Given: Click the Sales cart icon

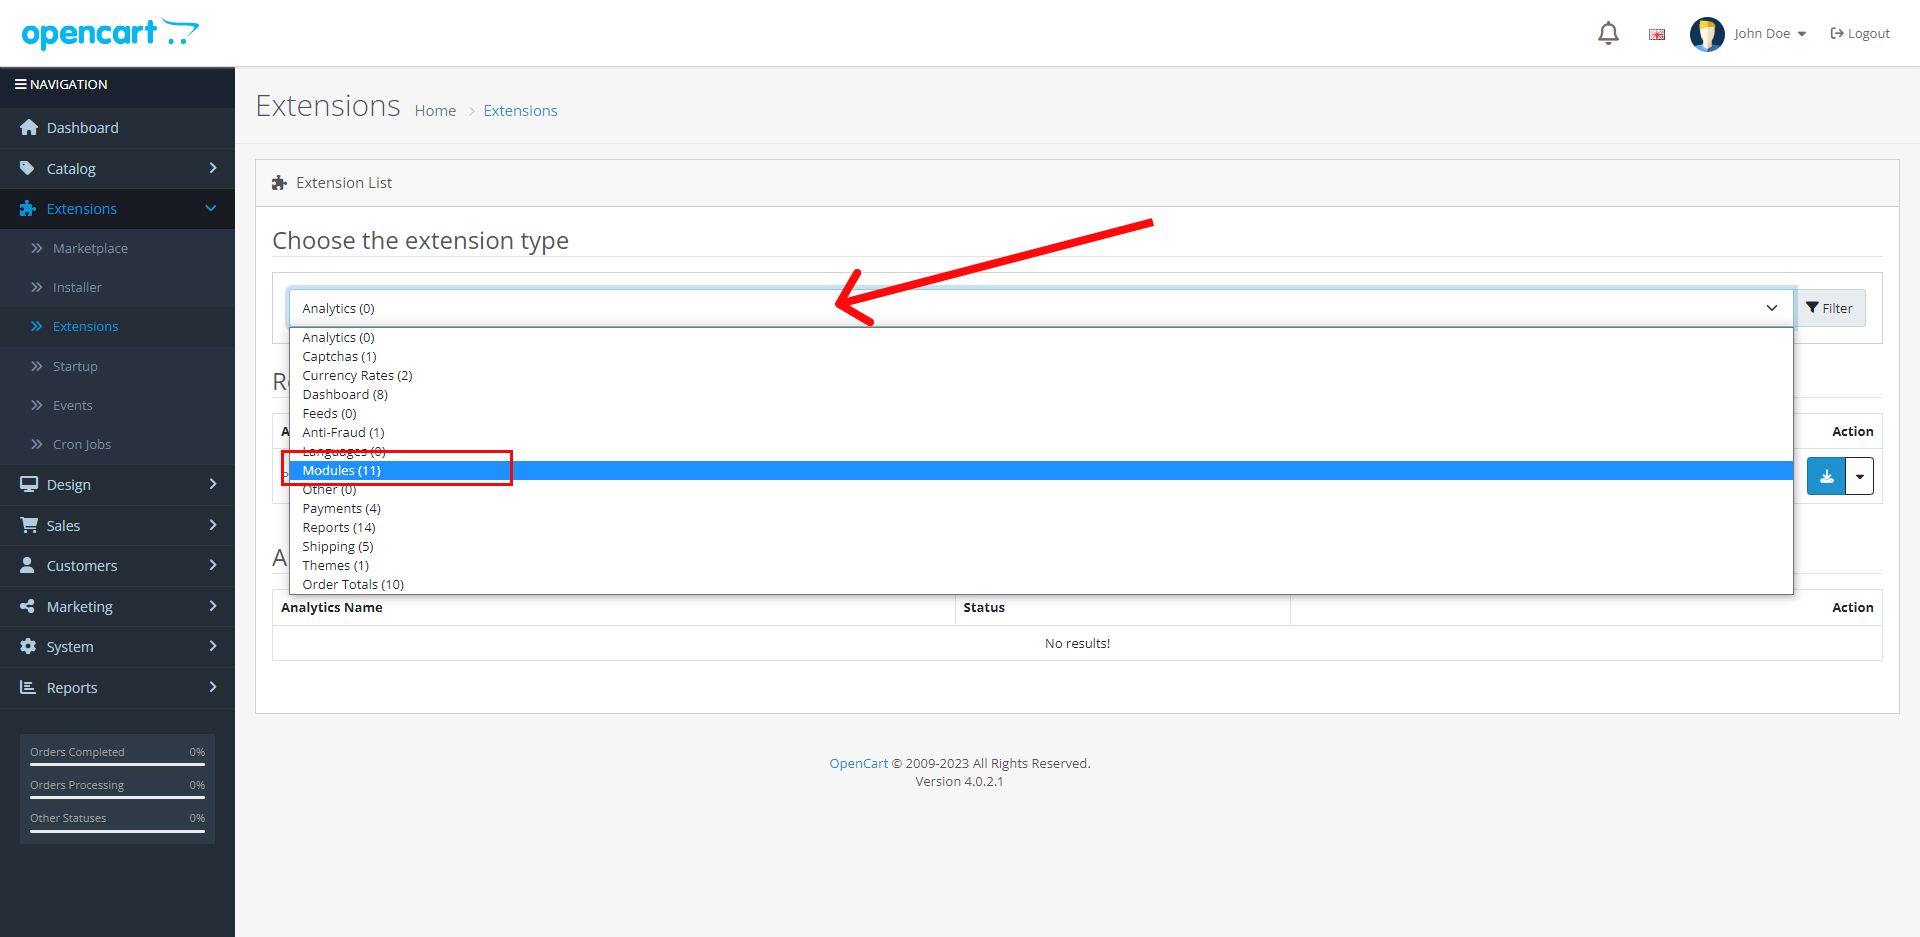Looking at the screenshot, I should point(29,525).
